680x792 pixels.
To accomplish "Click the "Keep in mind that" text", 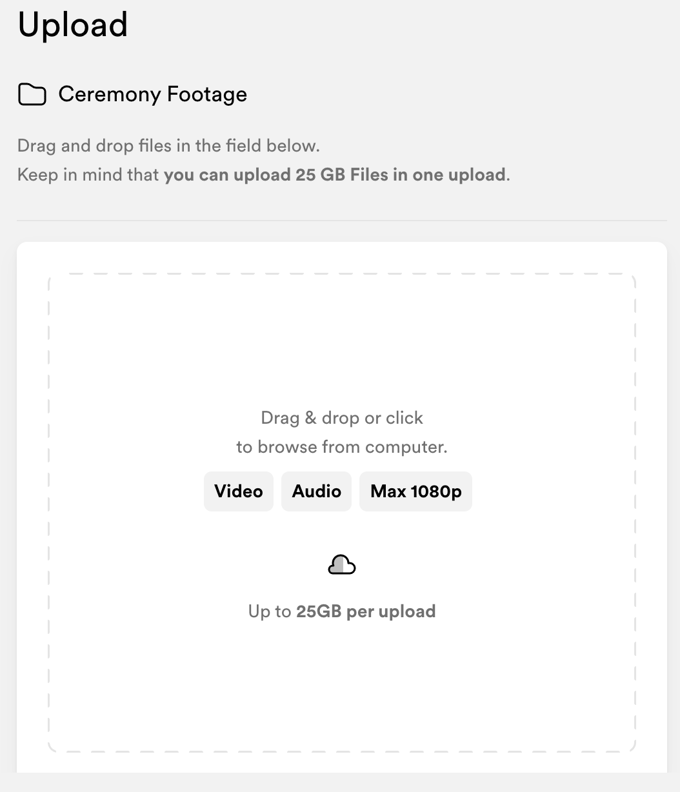I will pos(88,175).
